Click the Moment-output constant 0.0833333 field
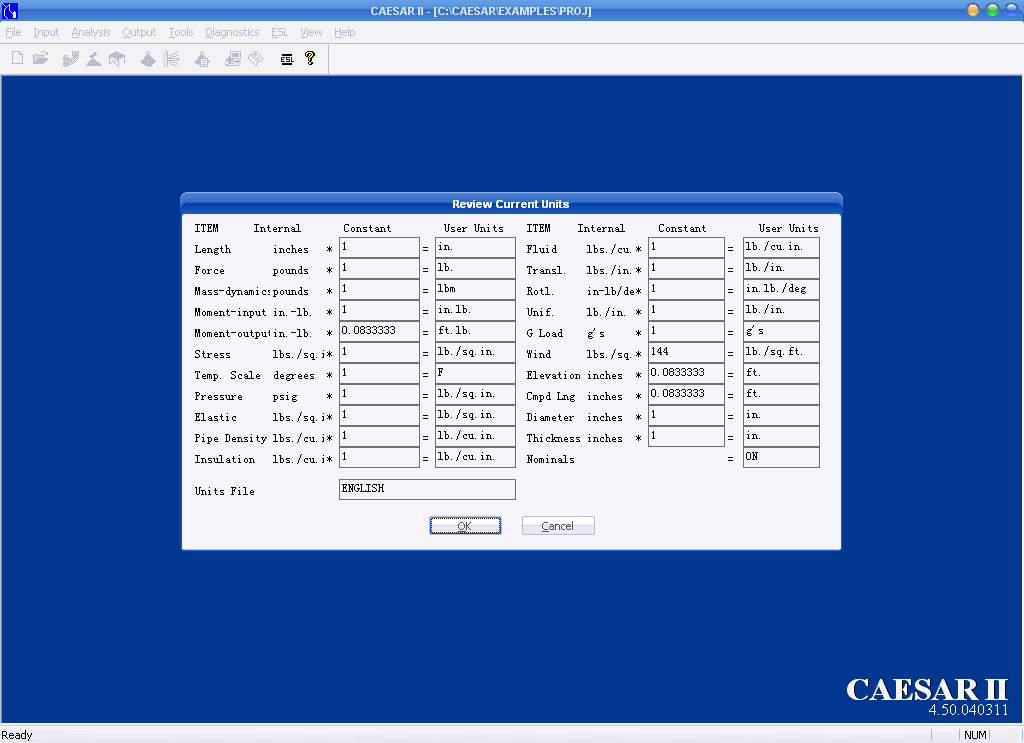This screenshot has height=743, width=1024. coord(379,331)
